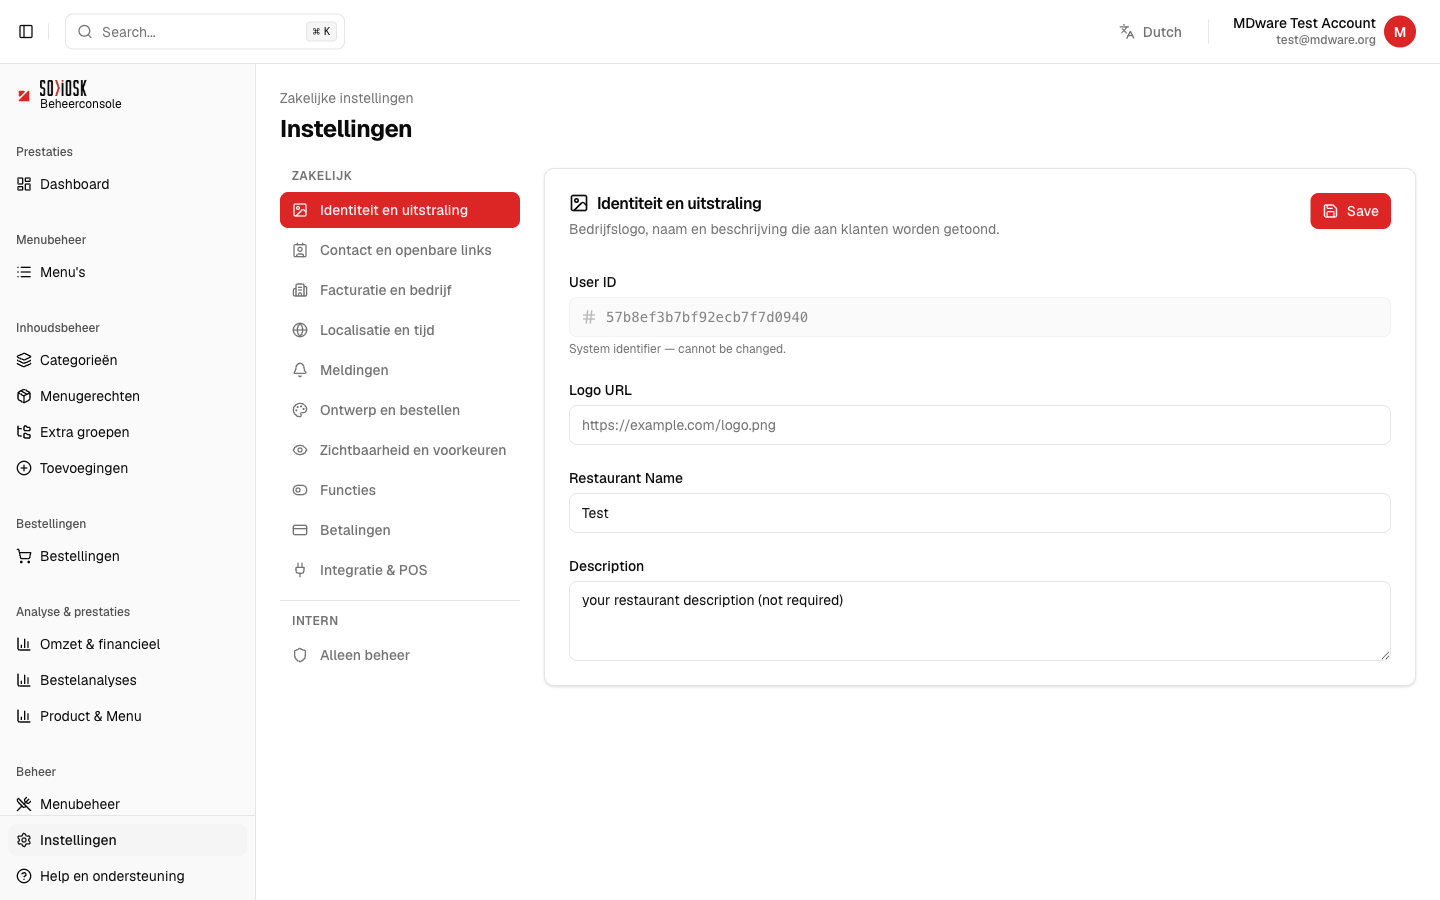Click the Bestellingen cart icon
Image resolution: width=1440 pixels, height=900 pixels.
click(24, 556)
